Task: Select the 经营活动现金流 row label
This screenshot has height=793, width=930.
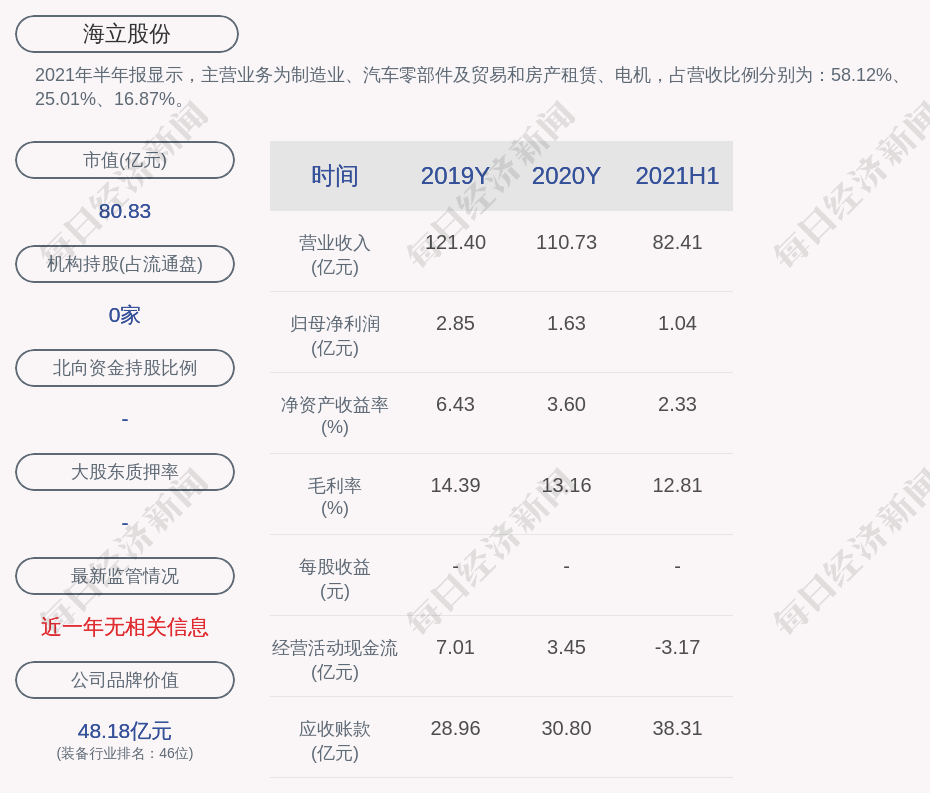Action: 334,660
